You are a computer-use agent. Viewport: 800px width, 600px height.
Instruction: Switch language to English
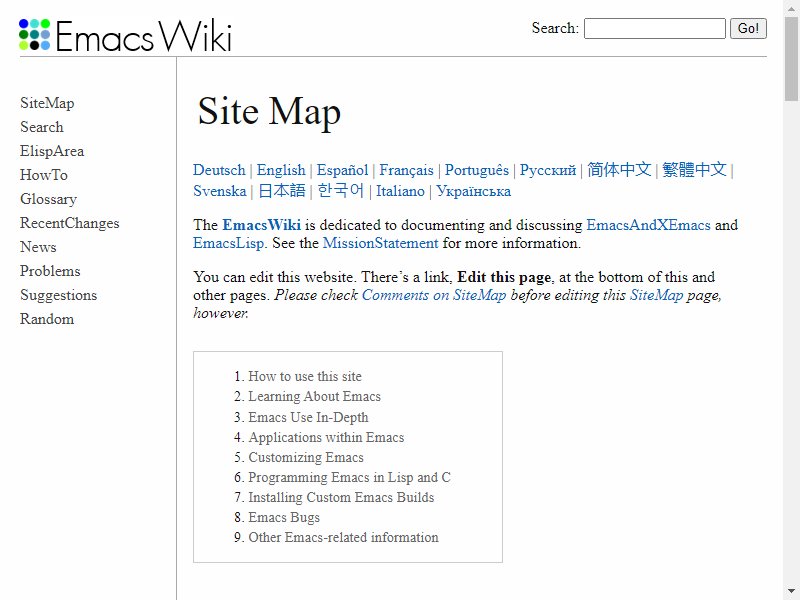click(281, 170)
